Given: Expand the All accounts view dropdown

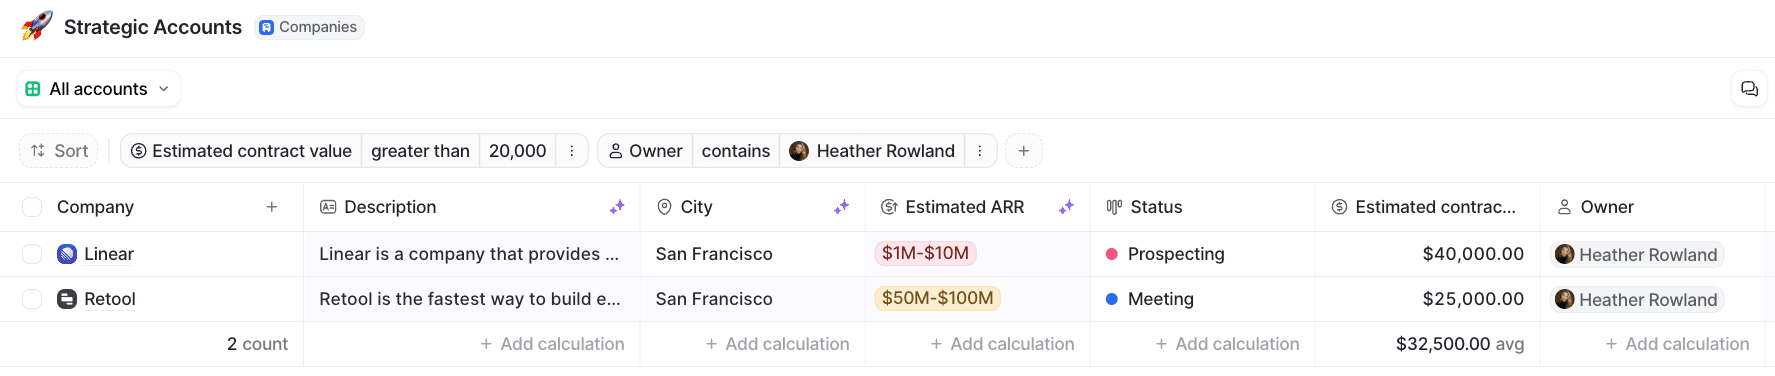Looking at the screenshot, I should 98,89.
